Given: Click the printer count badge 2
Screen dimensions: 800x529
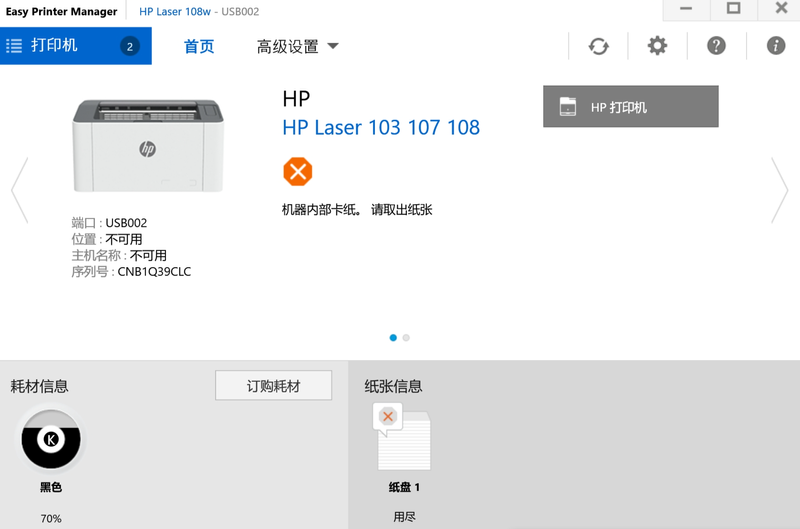Looking at the screenshot, I should pyautogui.click(x=129, y=46).
